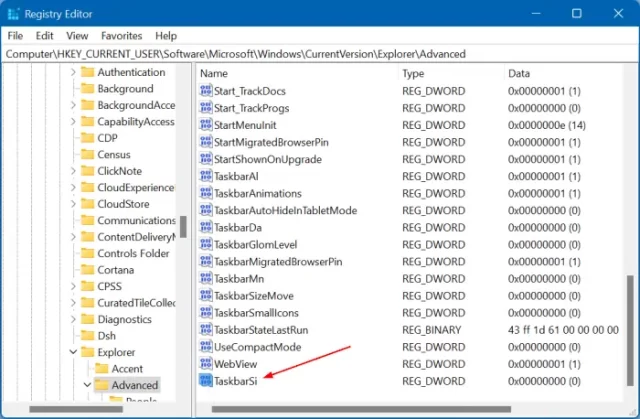Expand the Diagnostics key

[73, 319]
